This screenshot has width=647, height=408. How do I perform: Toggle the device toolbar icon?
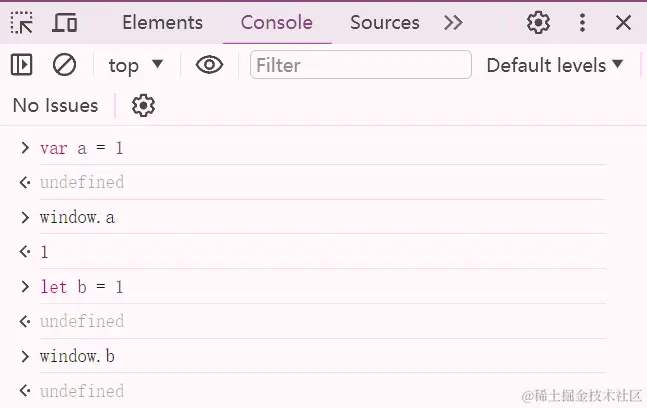pos(65,22)
